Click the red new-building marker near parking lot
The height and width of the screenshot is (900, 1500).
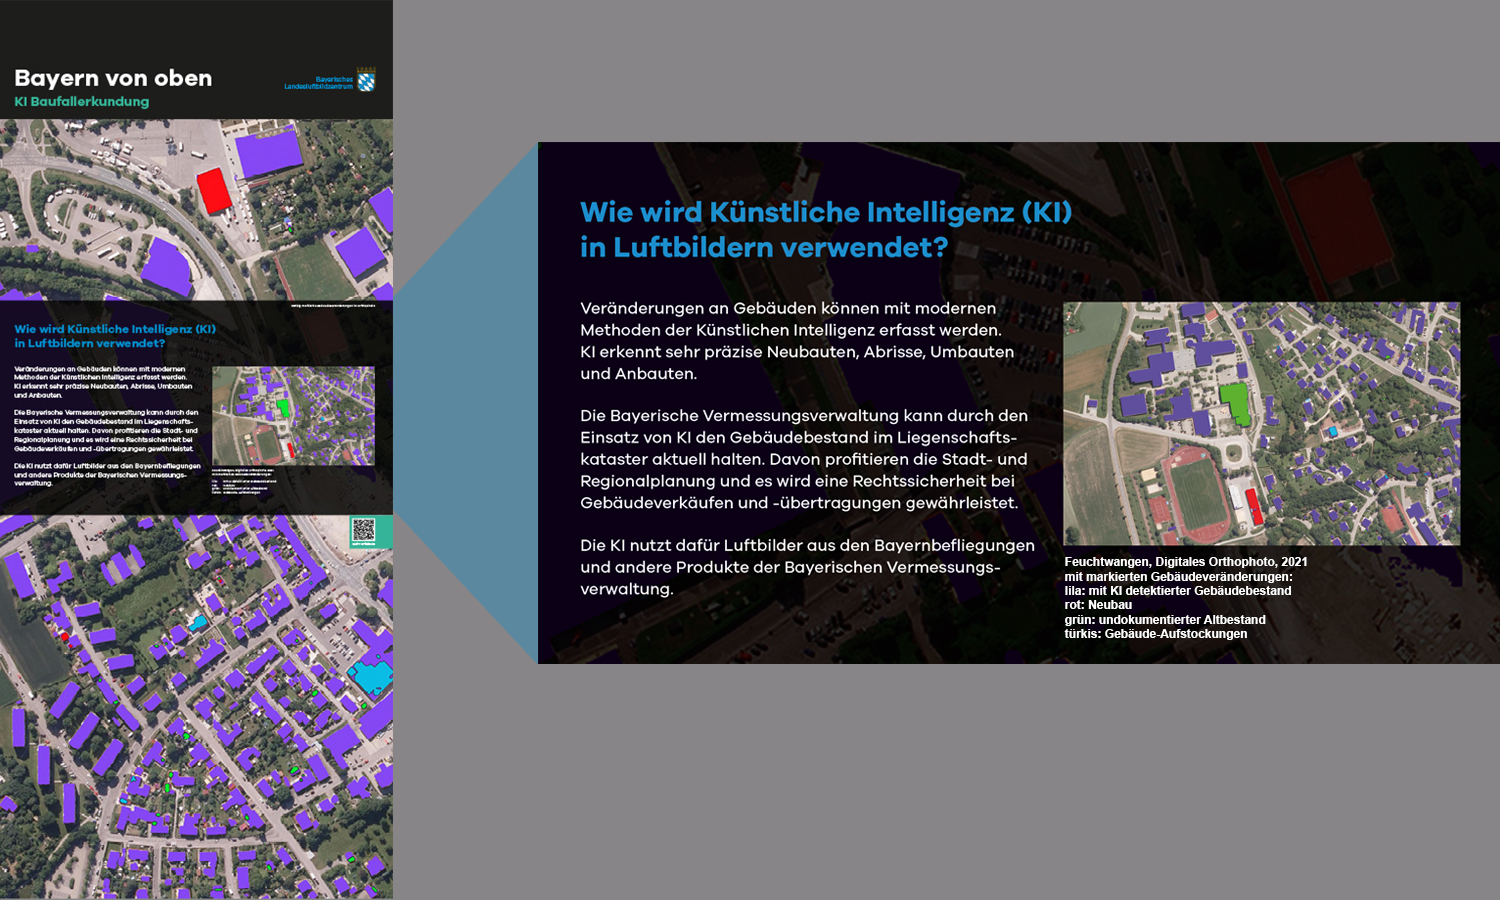[x=213, y=190]
